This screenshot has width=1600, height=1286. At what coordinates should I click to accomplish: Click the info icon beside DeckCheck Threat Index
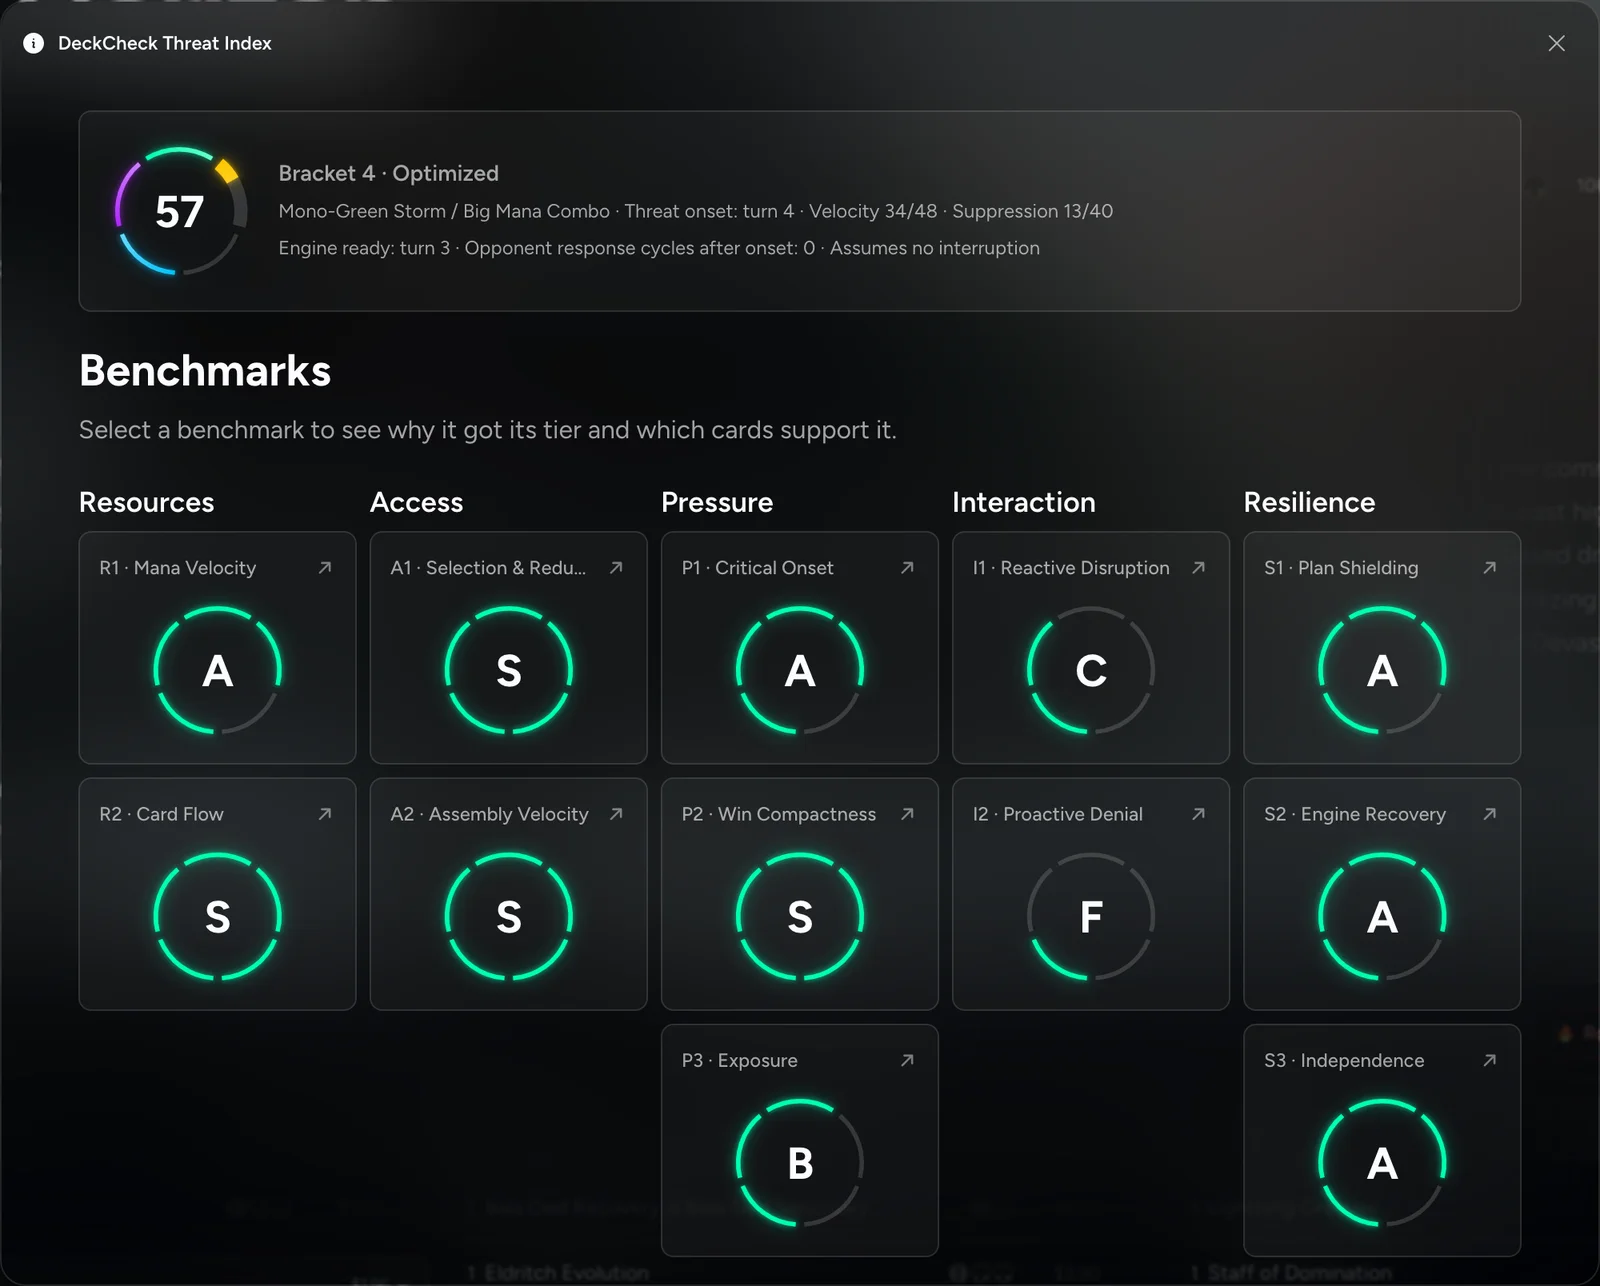pyautogui.click(x=33, y=43)
